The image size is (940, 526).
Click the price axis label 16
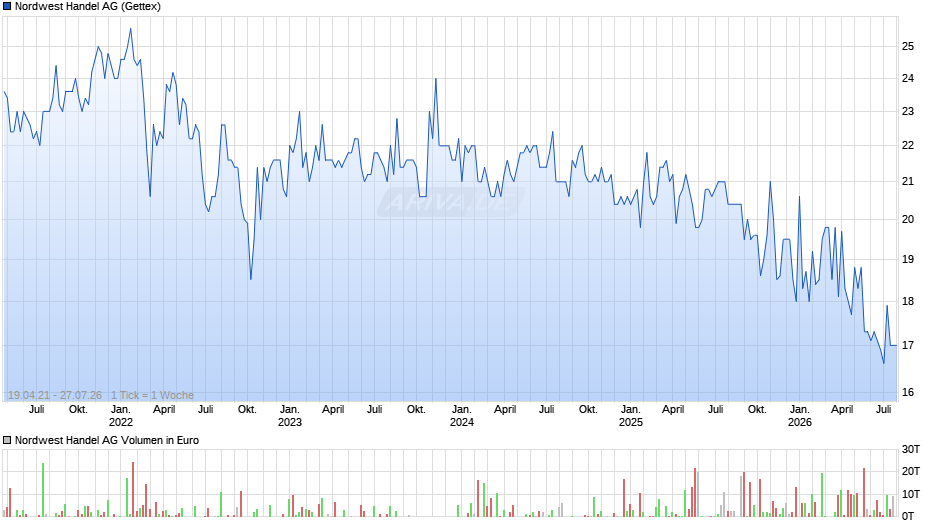(908, 392)
